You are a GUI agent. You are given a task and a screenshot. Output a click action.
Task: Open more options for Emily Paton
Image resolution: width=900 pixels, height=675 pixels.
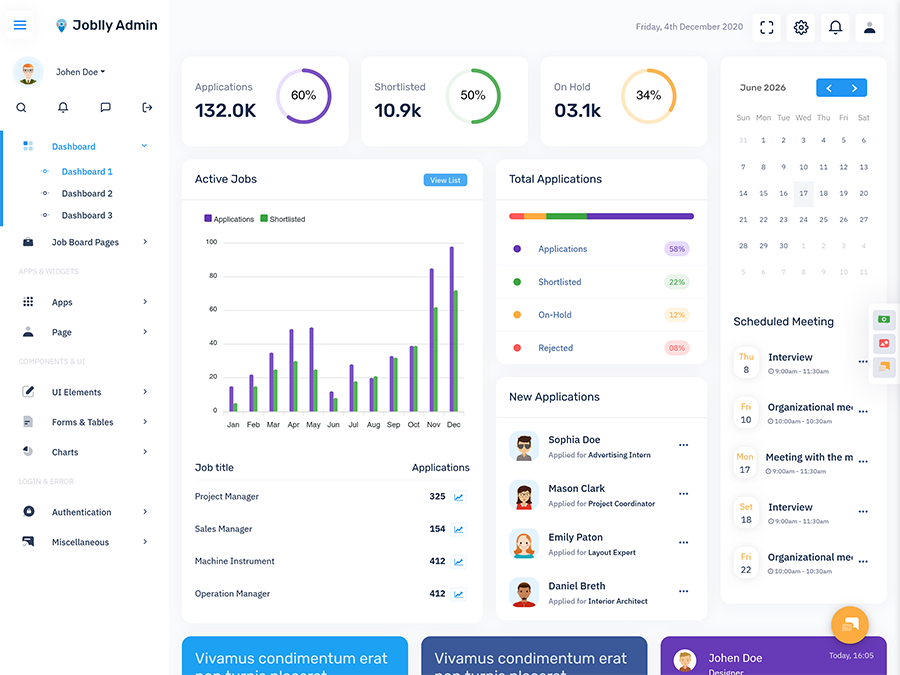coord(683,542)
